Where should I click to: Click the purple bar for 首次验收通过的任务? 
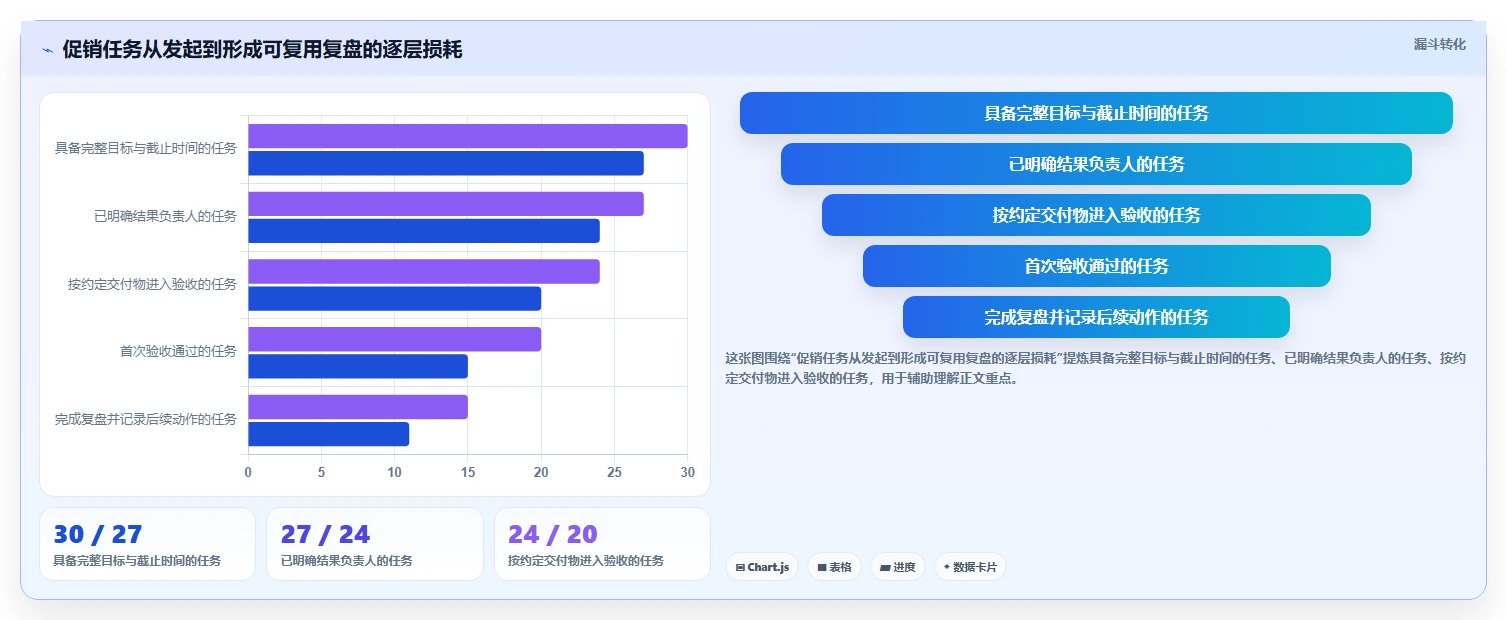click(395, 339)
